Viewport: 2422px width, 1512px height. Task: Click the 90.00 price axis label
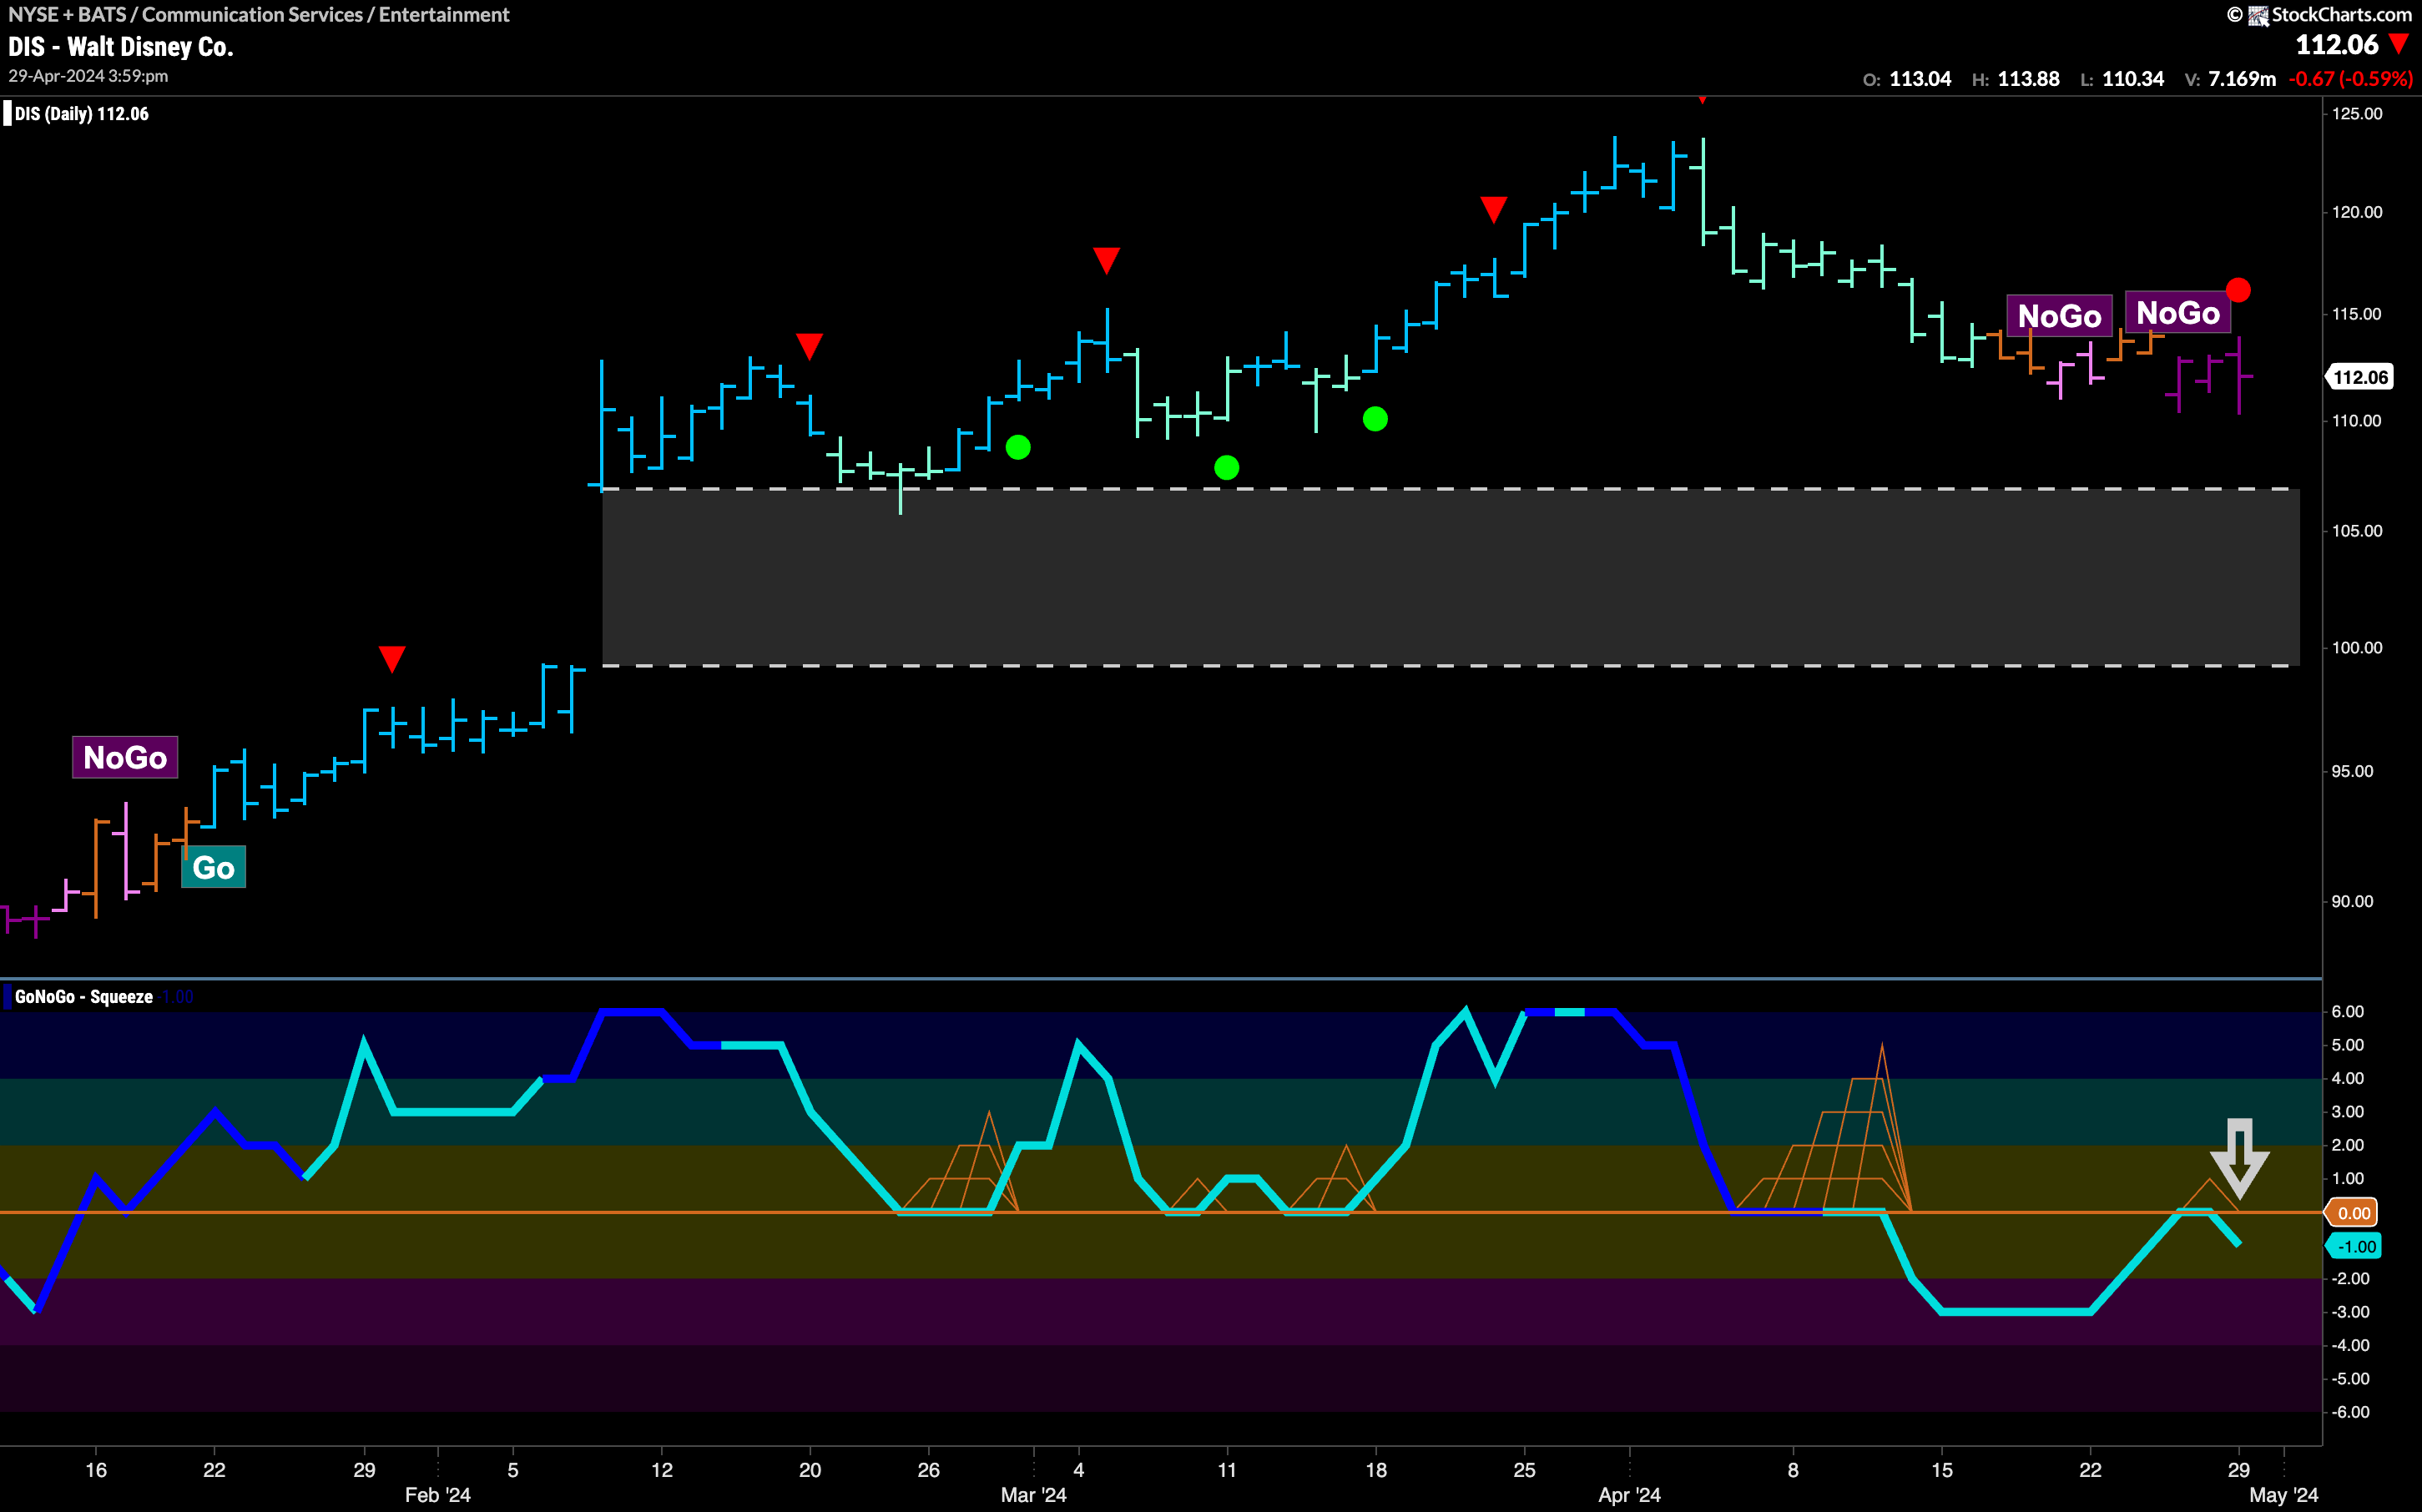pos(2352,902)
